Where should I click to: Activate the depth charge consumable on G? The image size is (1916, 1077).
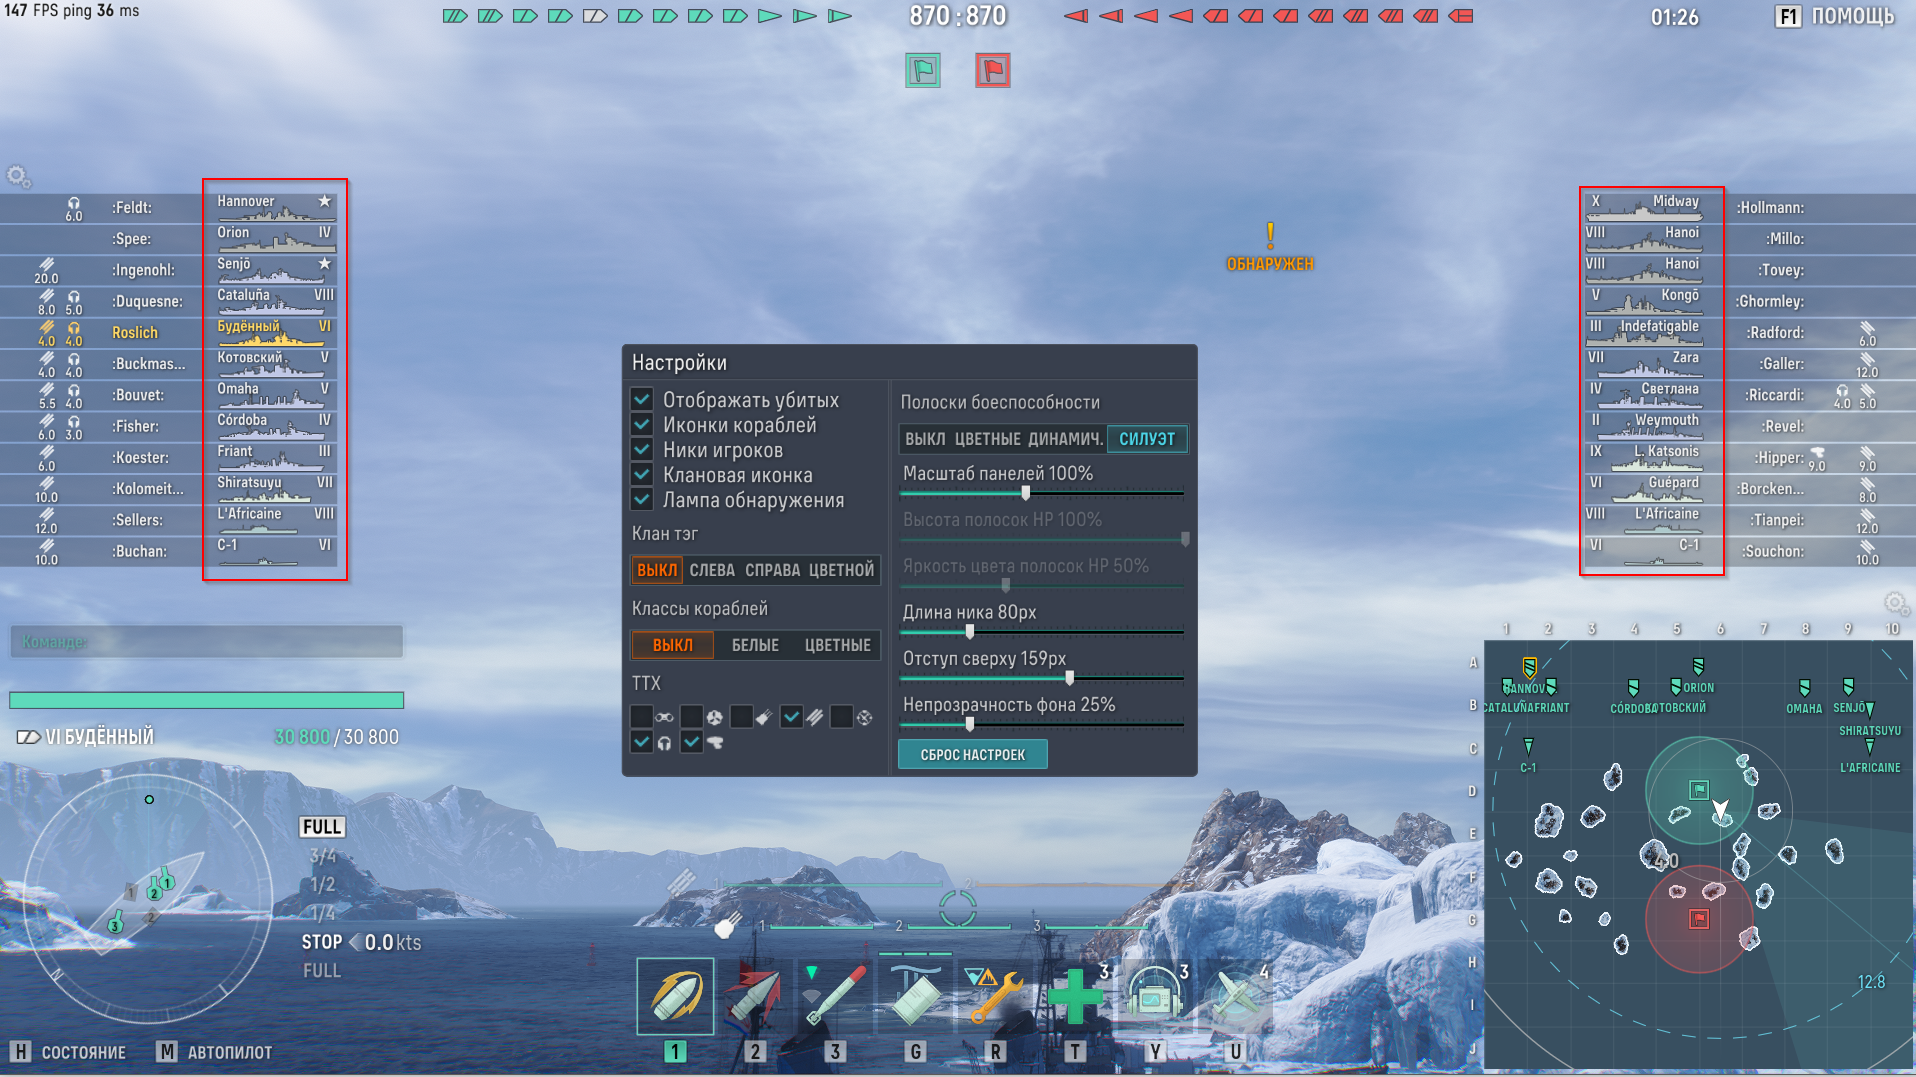tap(914, 996)
